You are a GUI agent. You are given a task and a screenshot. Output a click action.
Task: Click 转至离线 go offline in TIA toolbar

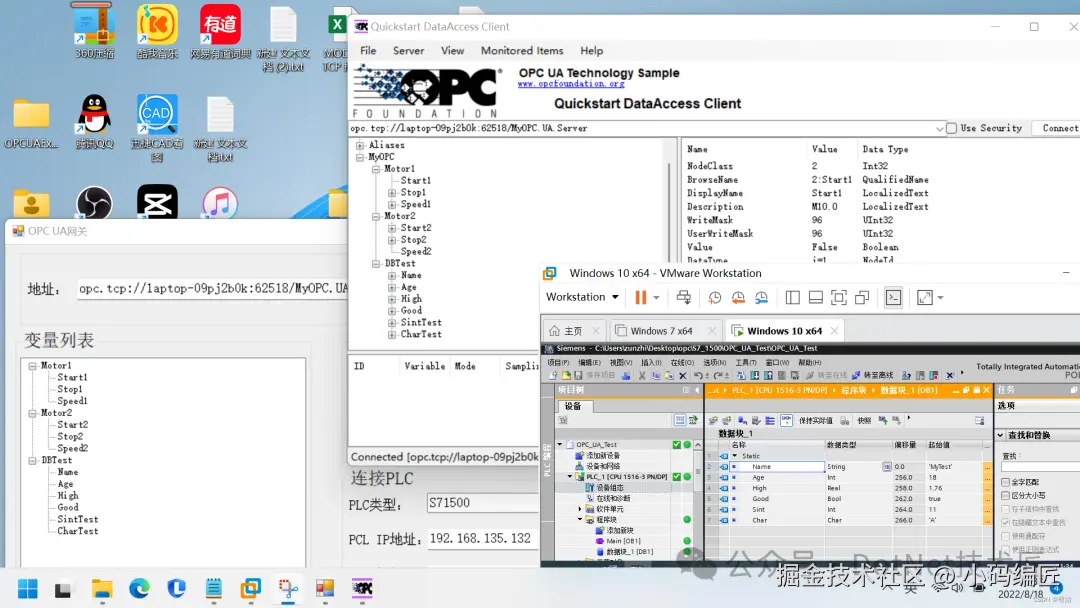873,375
